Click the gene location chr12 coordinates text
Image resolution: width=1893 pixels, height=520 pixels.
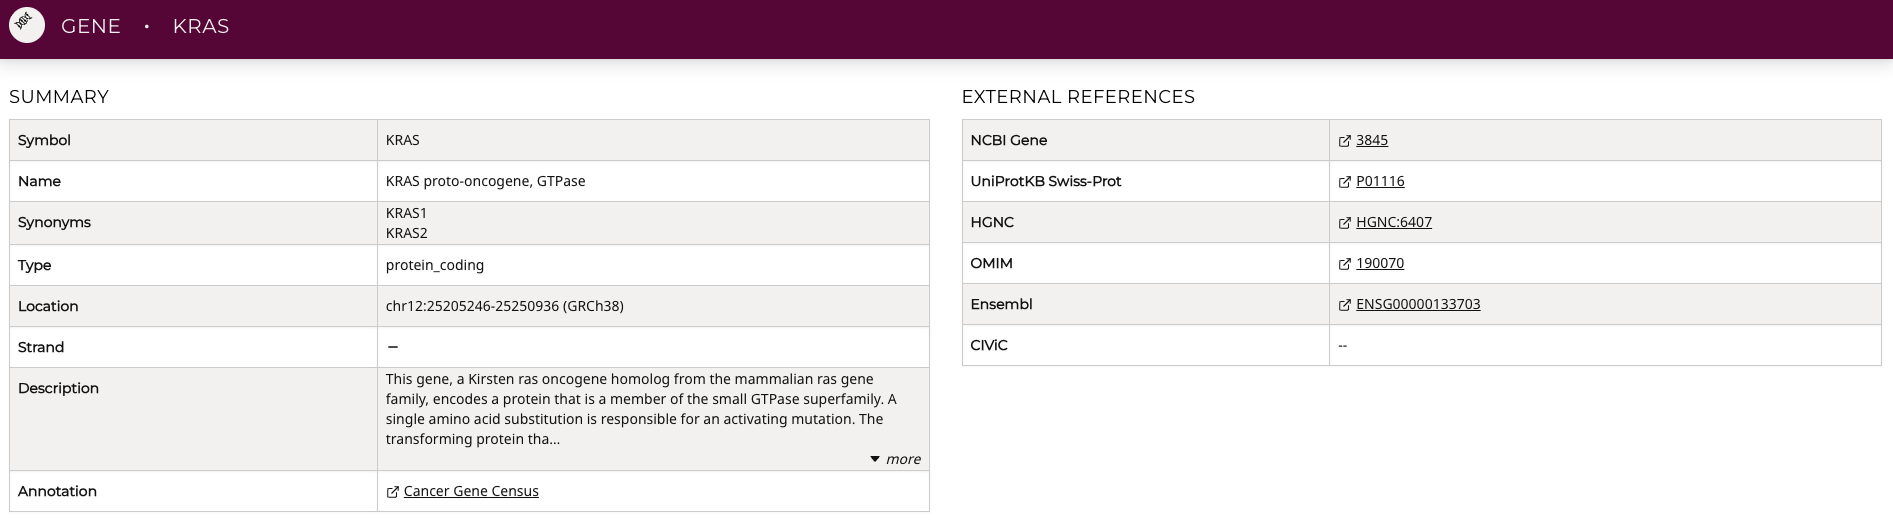[504, 306]
